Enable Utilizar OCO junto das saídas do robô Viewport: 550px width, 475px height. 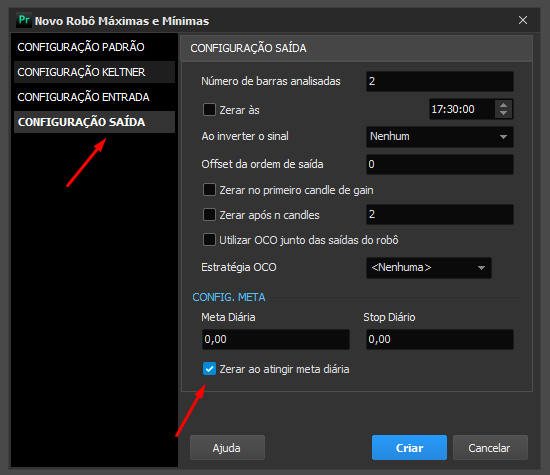(209, 240)
